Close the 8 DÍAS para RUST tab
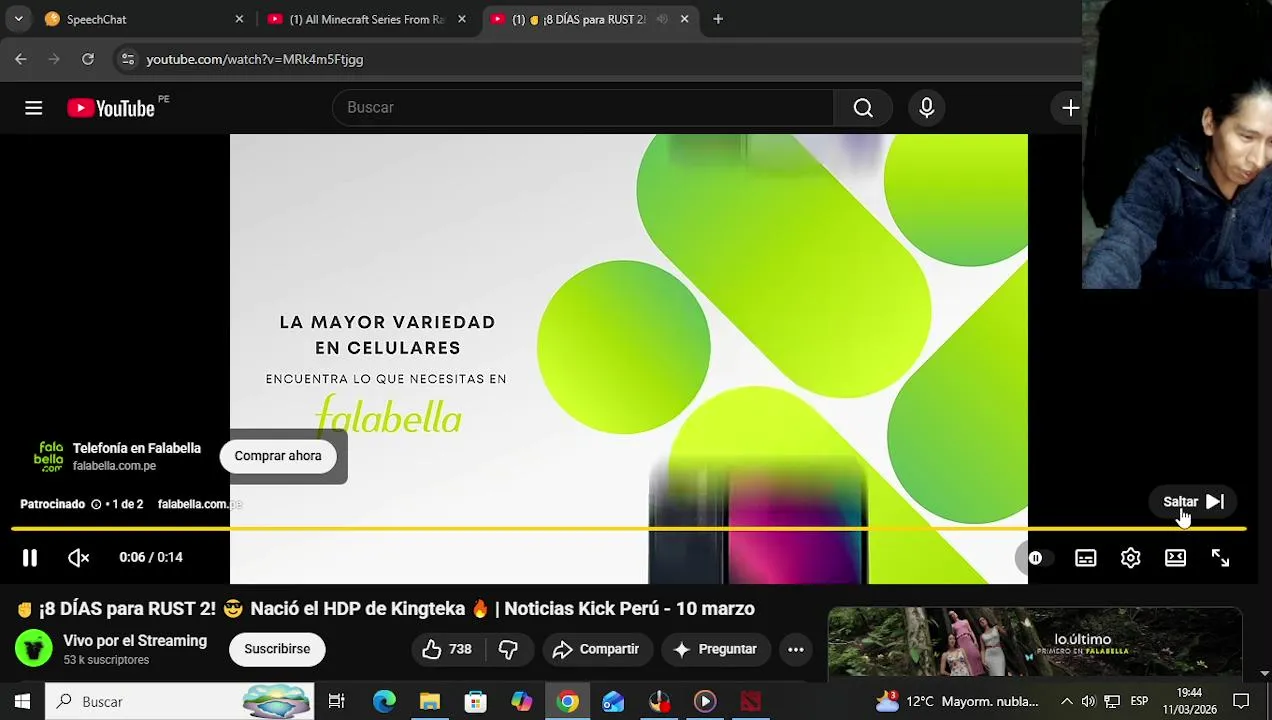The height and width of the screenshot is (720, 1272). (x=684, y=19)
